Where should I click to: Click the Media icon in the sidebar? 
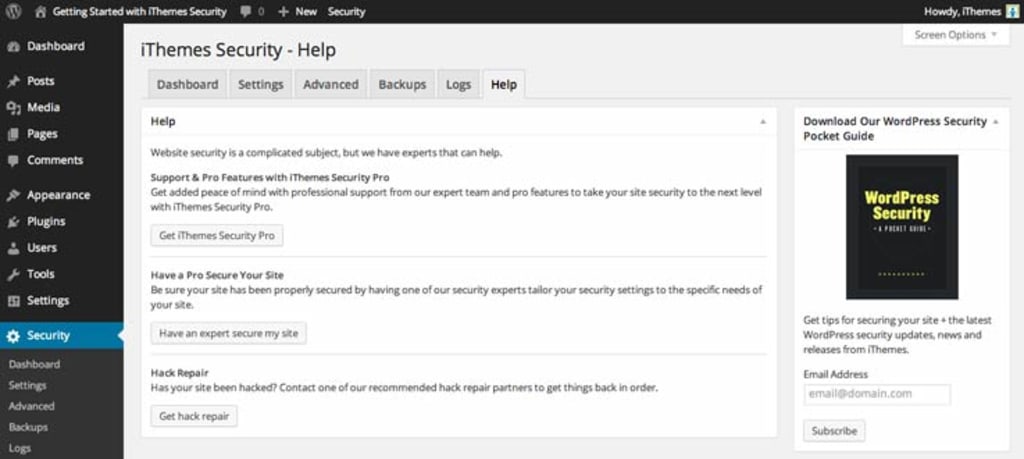(x=13, y=108)
